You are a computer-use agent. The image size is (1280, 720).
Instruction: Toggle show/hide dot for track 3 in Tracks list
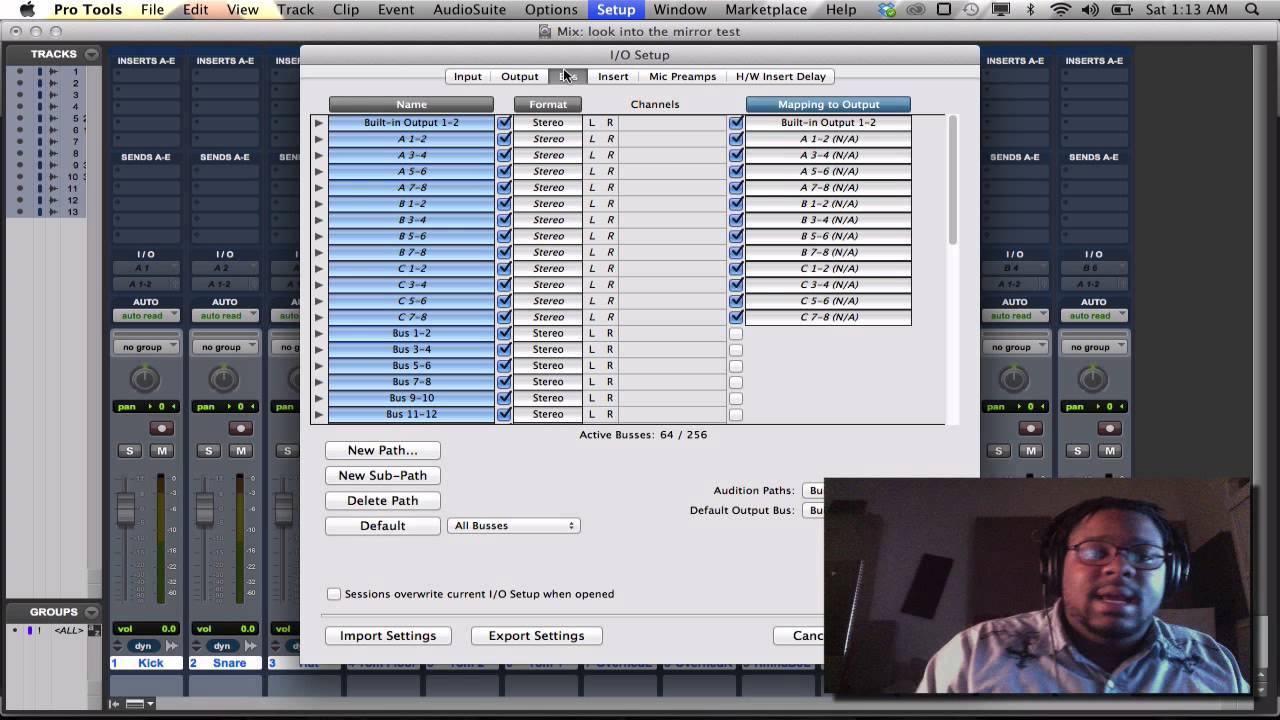[20, 96]
